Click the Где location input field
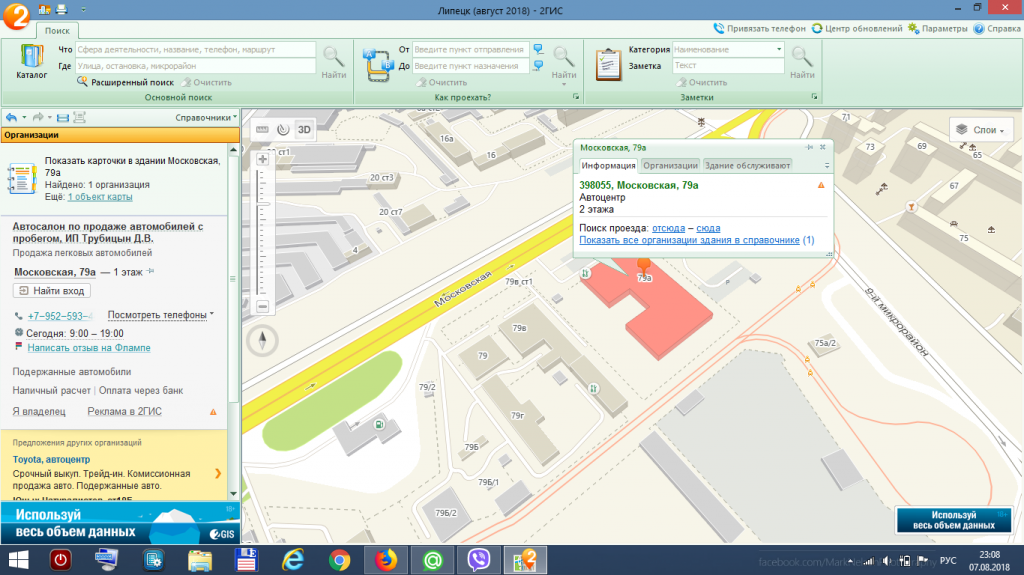Viewport: 1024px width, 575px height. [x=195, y=65]
